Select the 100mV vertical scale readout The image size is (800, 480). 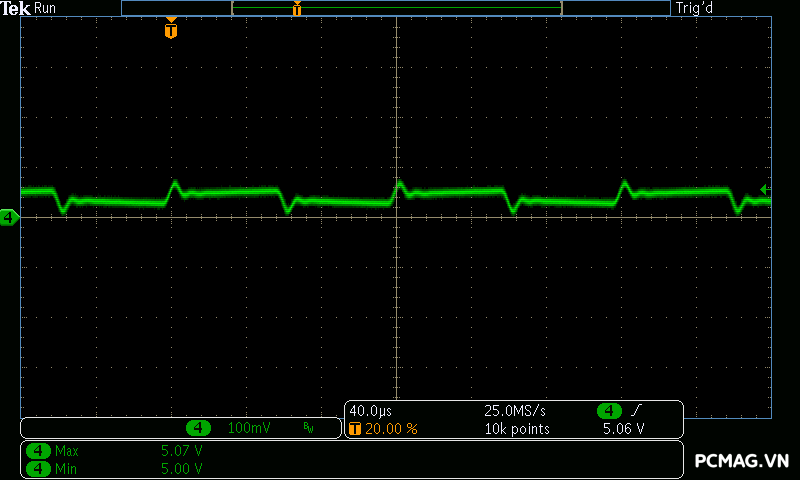tap(249, 428)
